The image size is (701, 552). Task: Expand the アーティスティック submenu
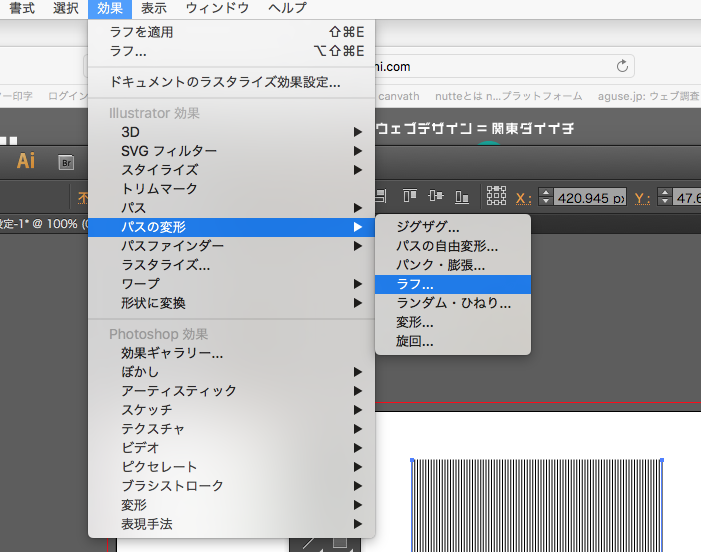pyautogui.click(x=232, y=391)
